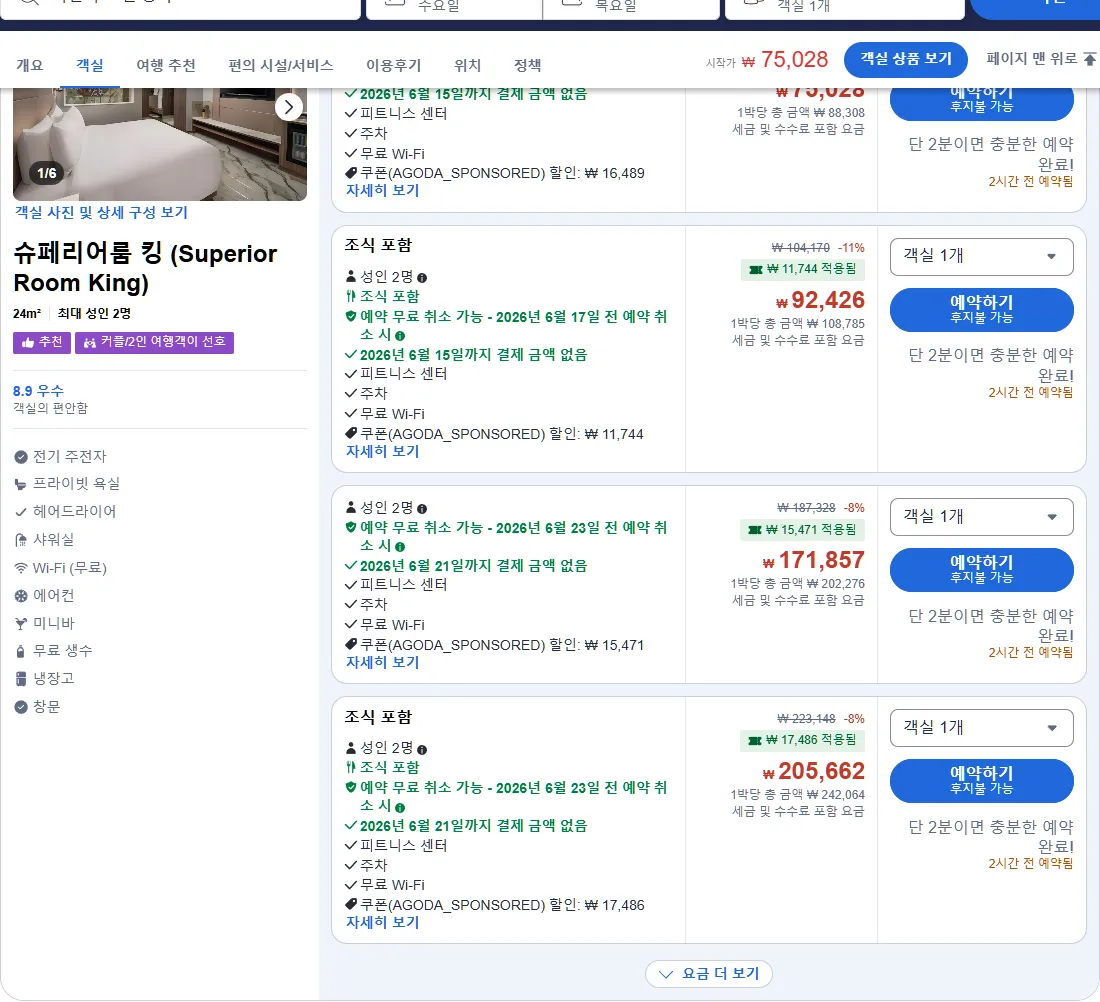Open 자세히 보기 for ₩11,744 coupon offer

click(x=382, y=452)
